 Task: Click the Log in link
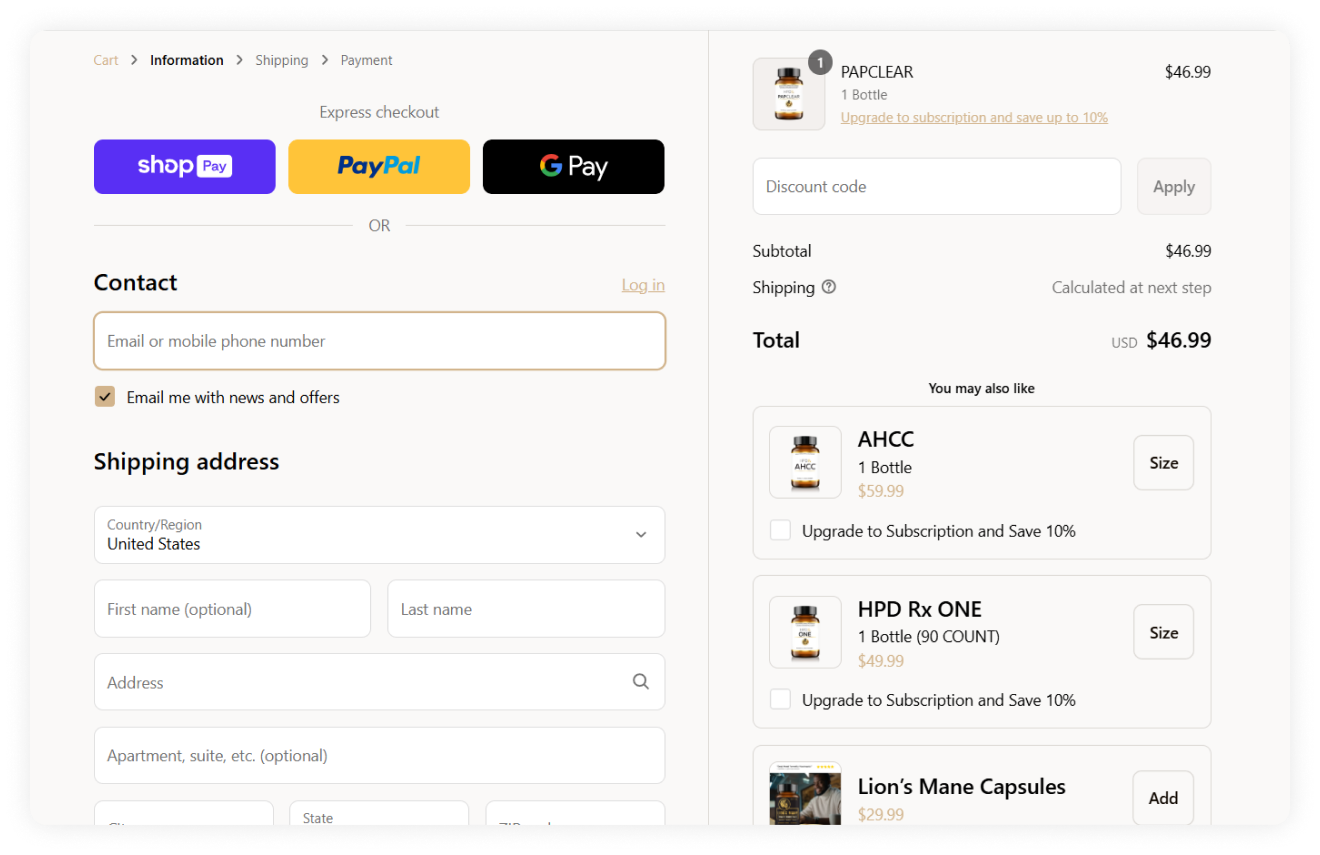point(643,285)
